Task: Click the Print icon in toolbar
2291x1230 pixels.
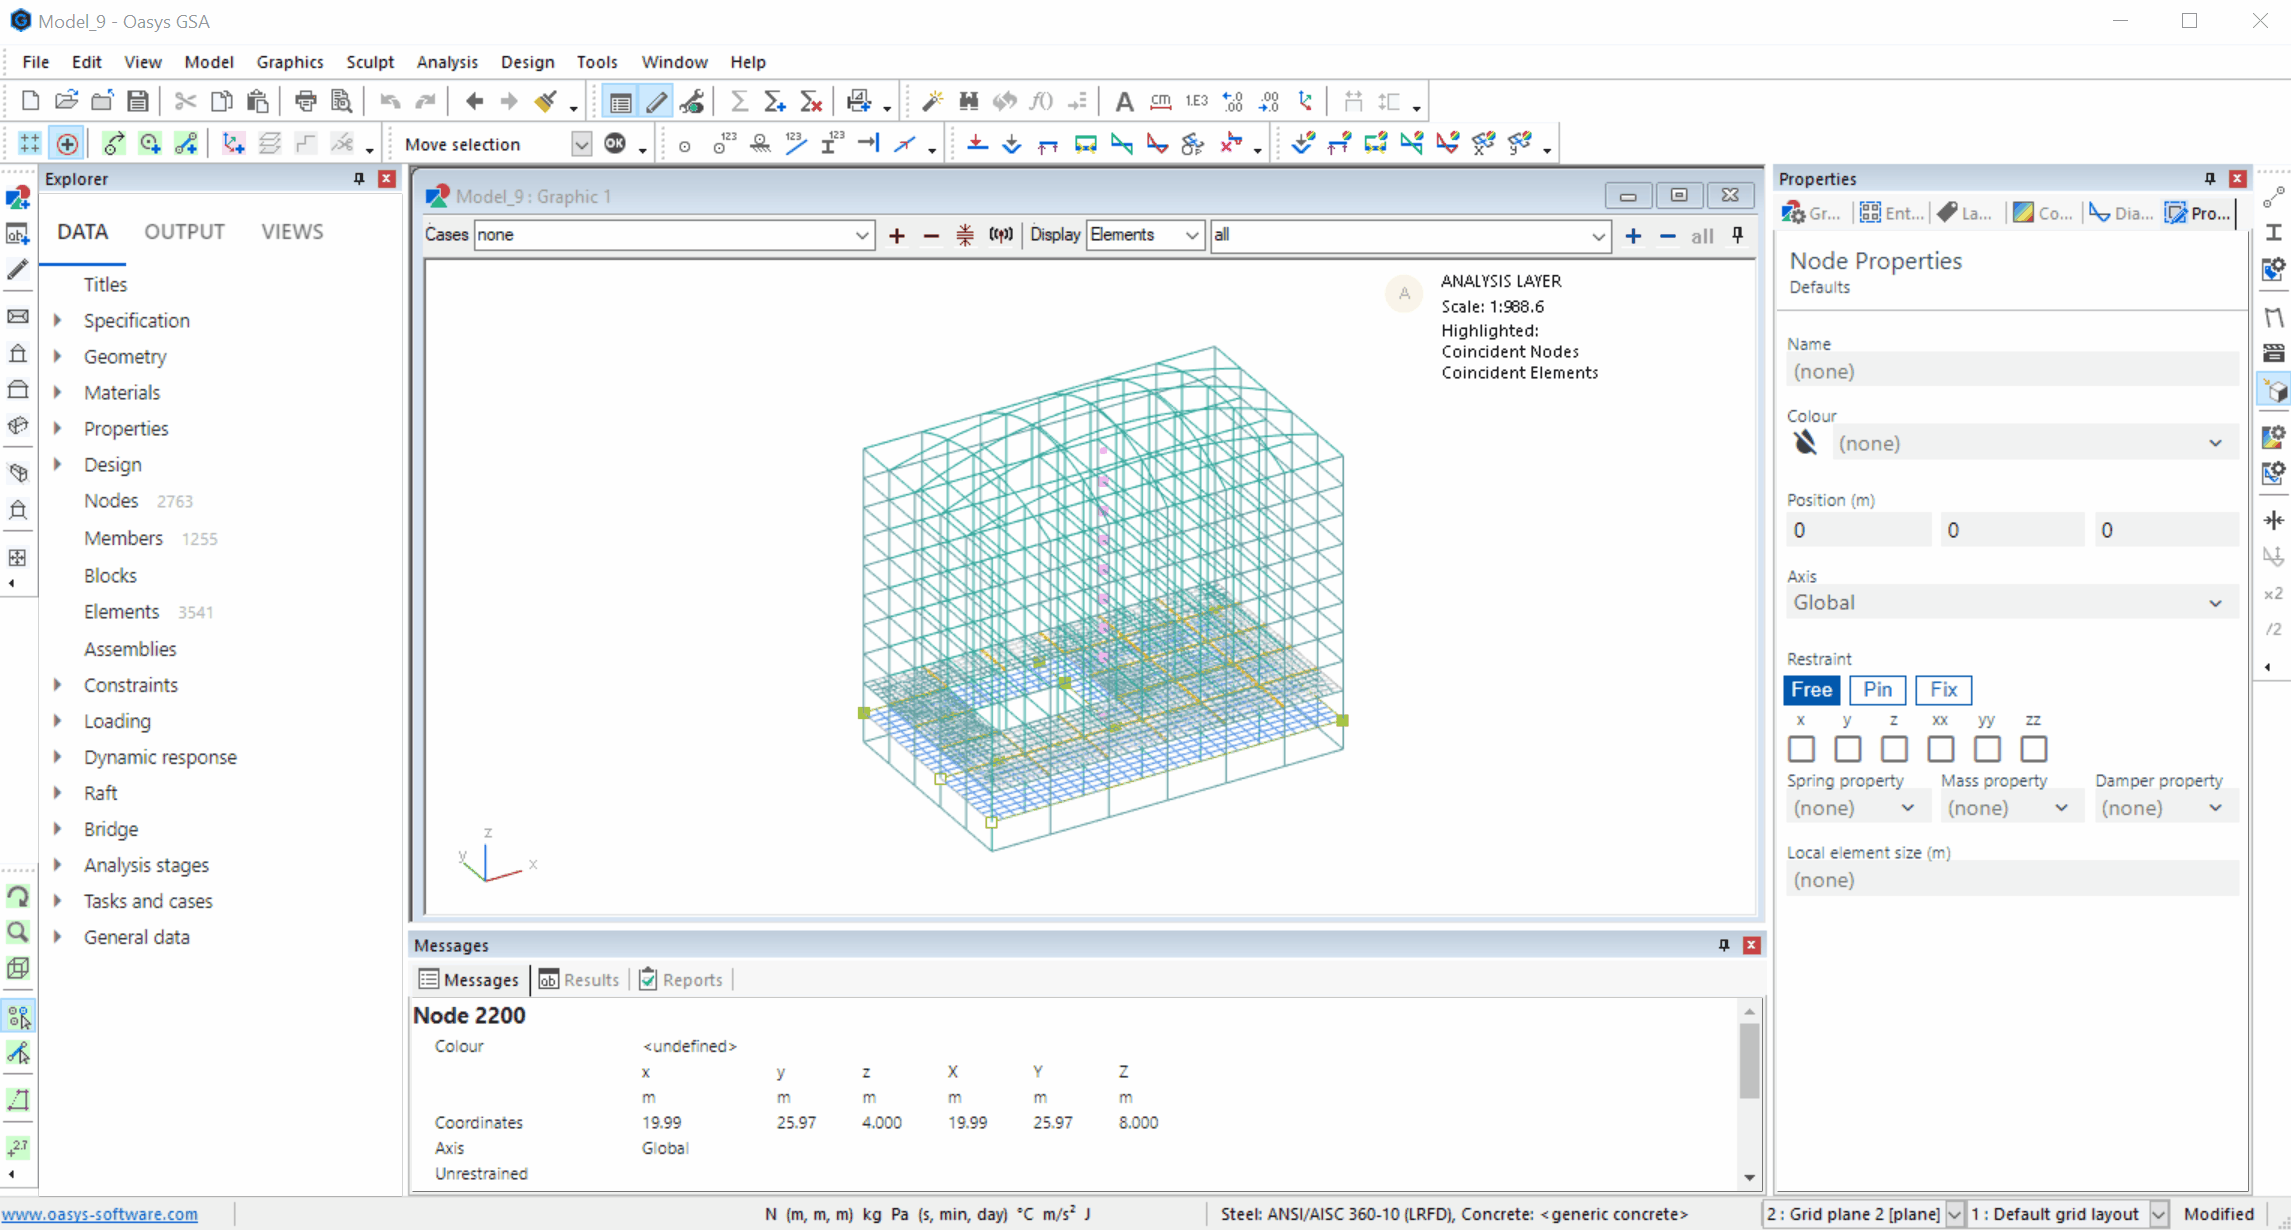Action: point(305,101)
